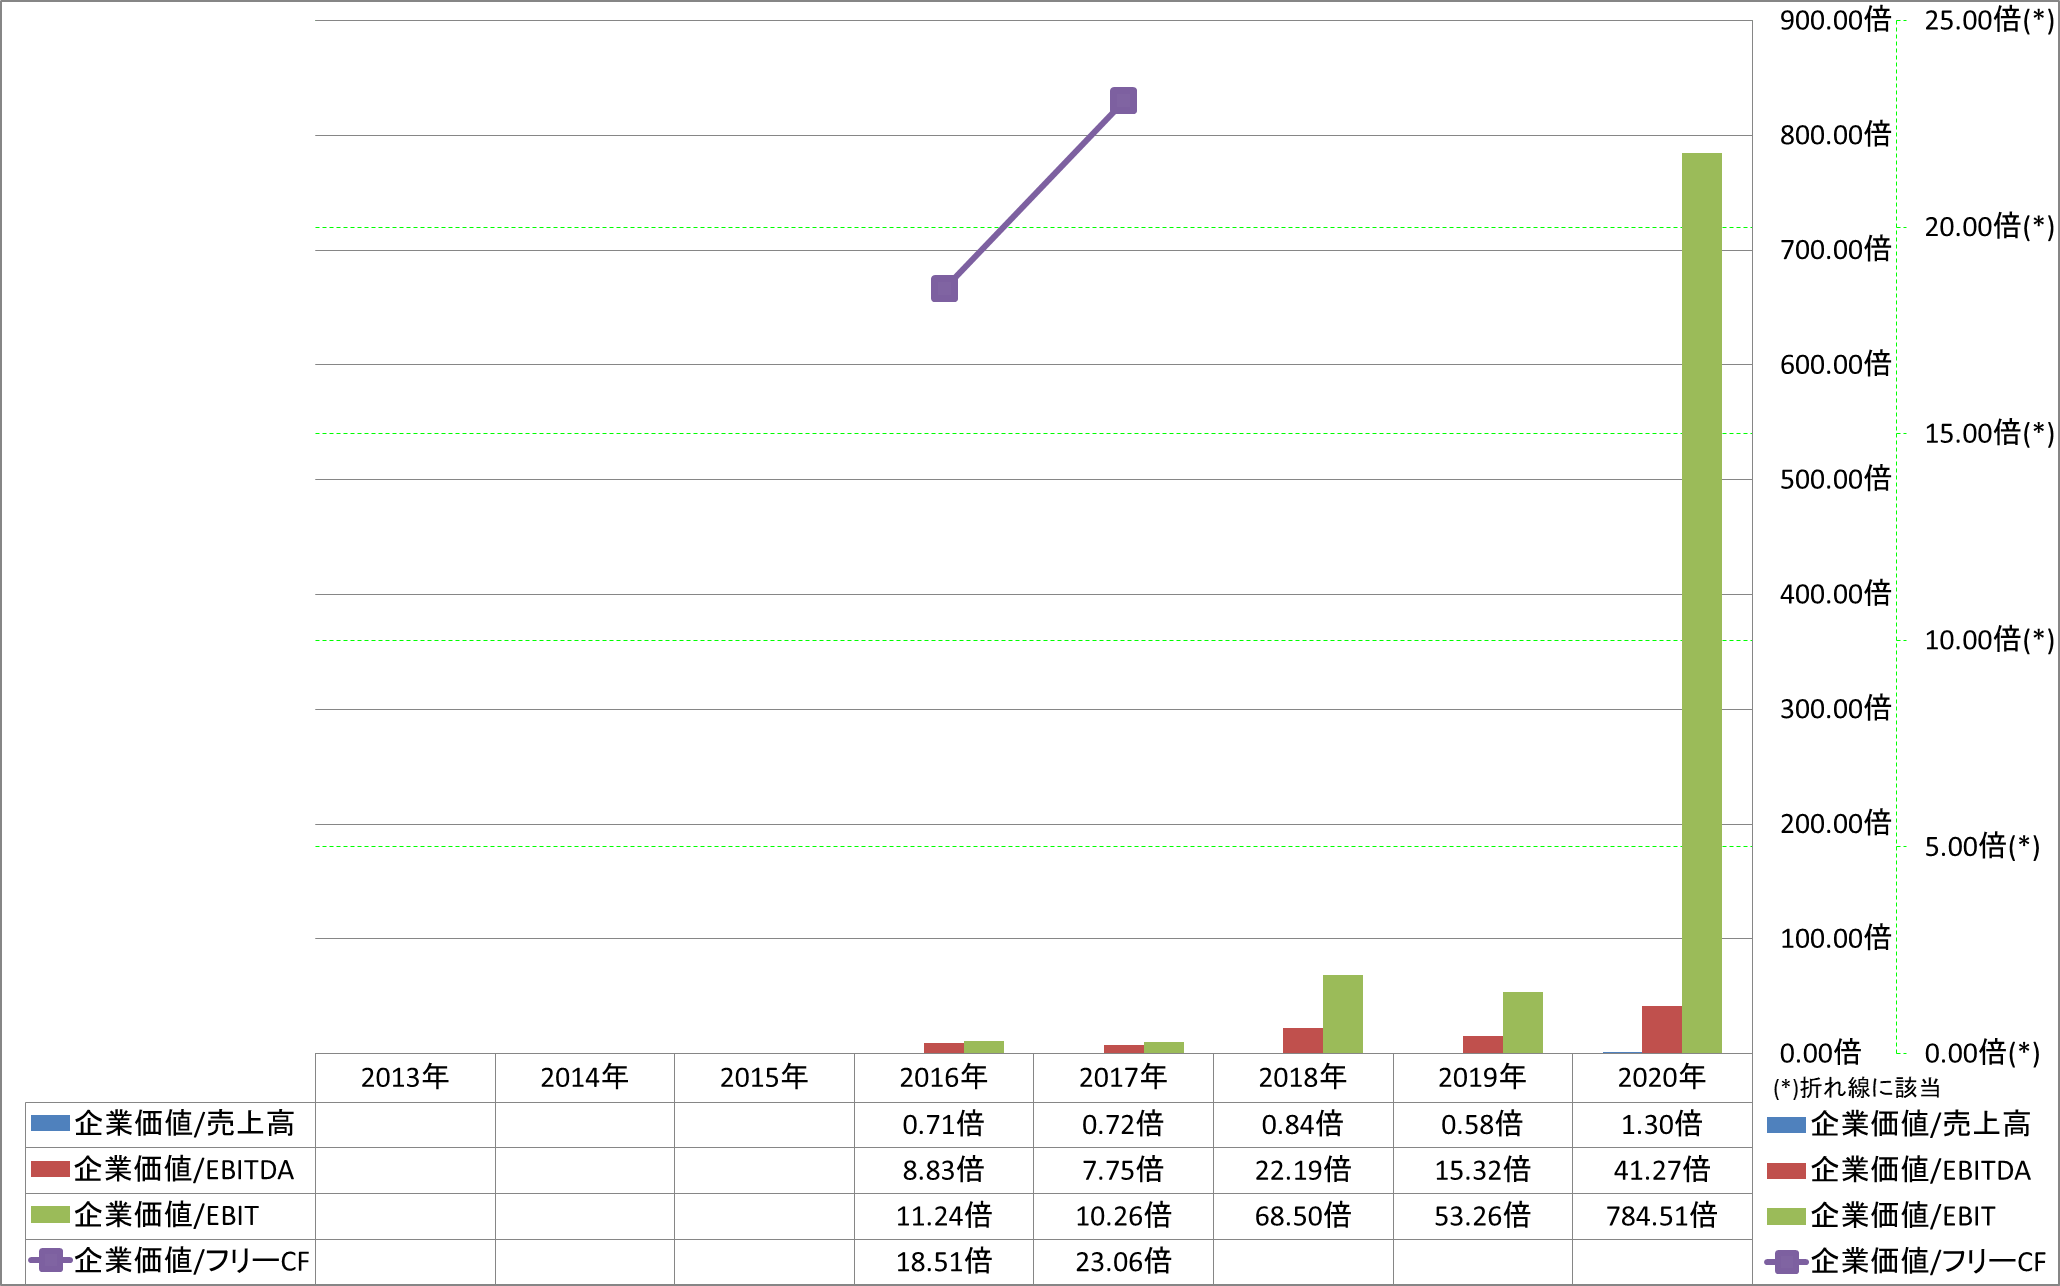The height and width of the screenshot is (1286, 2060).
Task: Click the 41.27倍 EBITDA cell
Action: (1662, 1170)
